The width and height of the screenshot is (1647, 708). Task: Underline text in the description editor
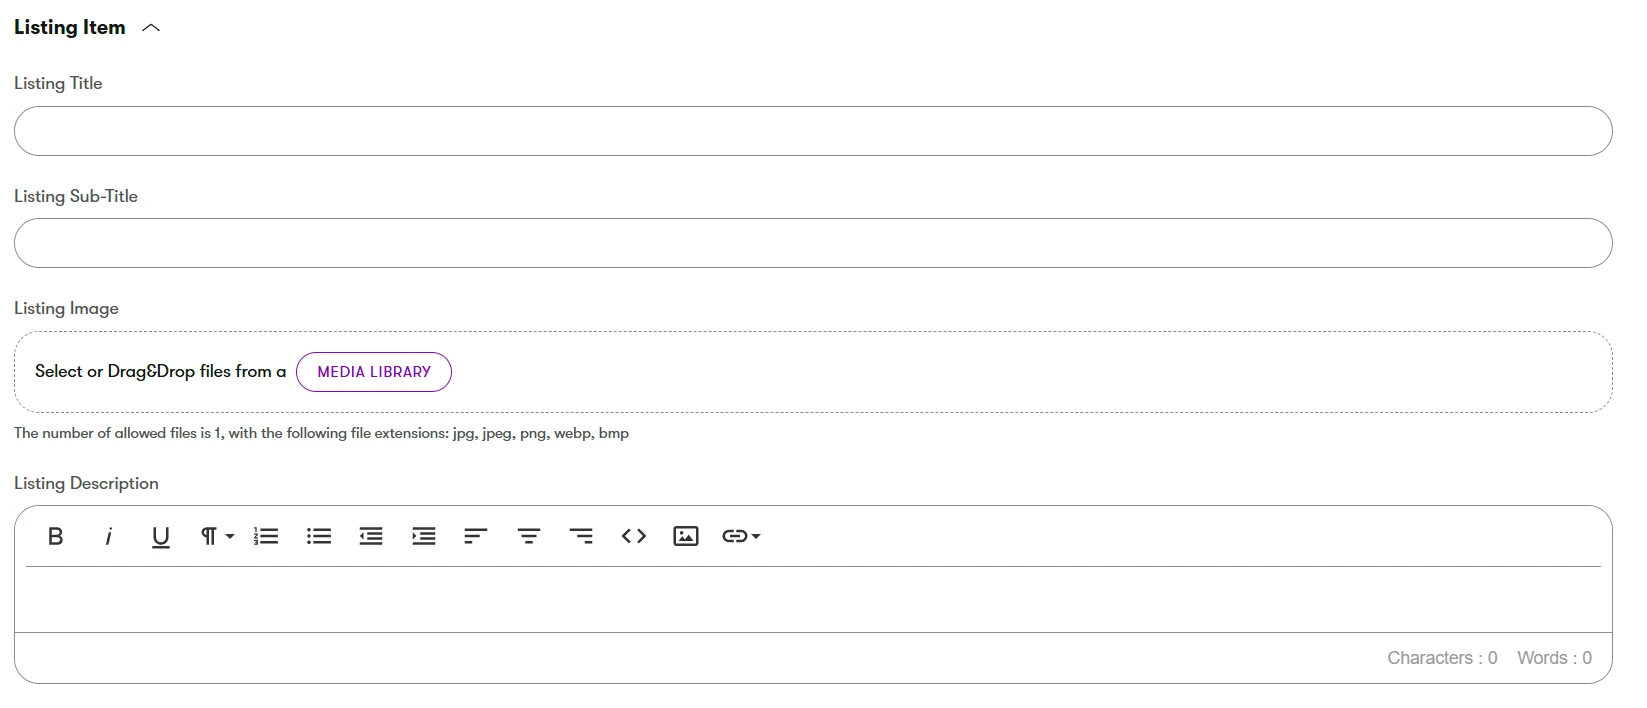160,537
